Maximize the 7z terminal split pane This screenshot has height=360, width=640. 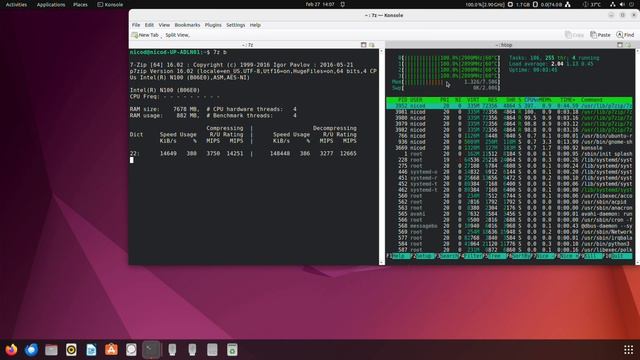click(363, 45)
